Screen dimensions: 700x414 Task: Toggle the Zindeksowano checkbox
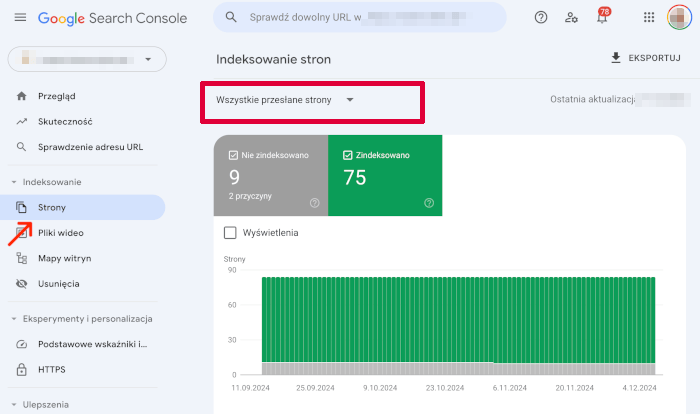[x=347, y=155]
